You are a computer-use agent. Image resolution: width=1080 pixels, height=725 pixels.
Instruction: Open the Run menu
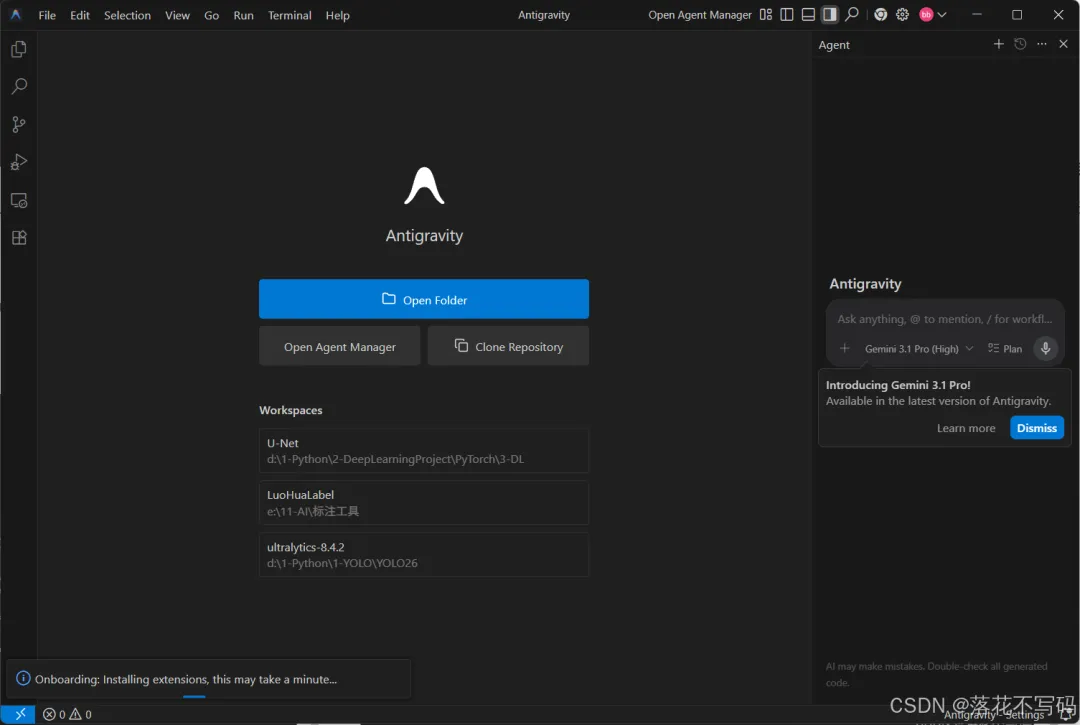point(243,15)
